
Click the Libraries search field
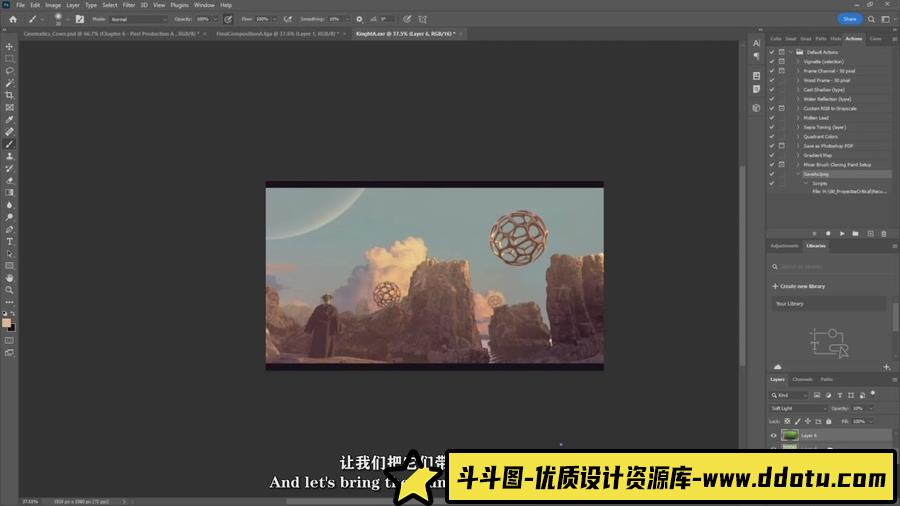click(828, 267)
